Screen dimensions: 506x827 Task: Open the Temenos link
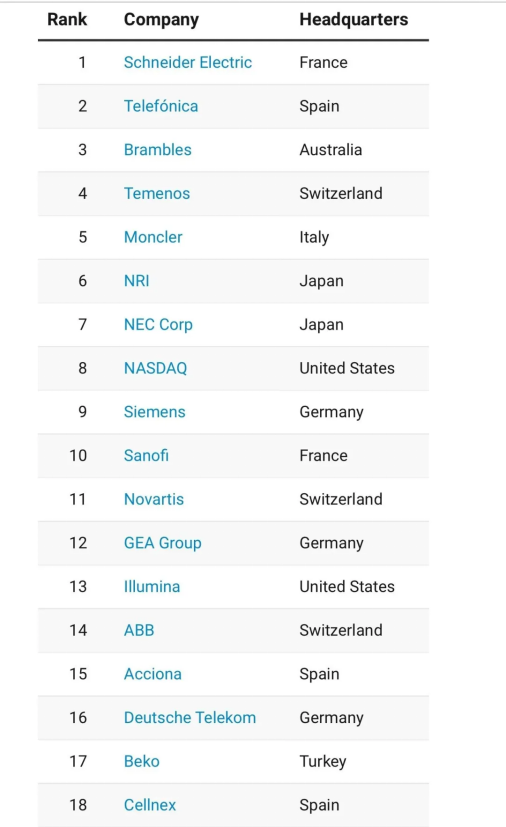pyautogui.click(x=157, y=194)
